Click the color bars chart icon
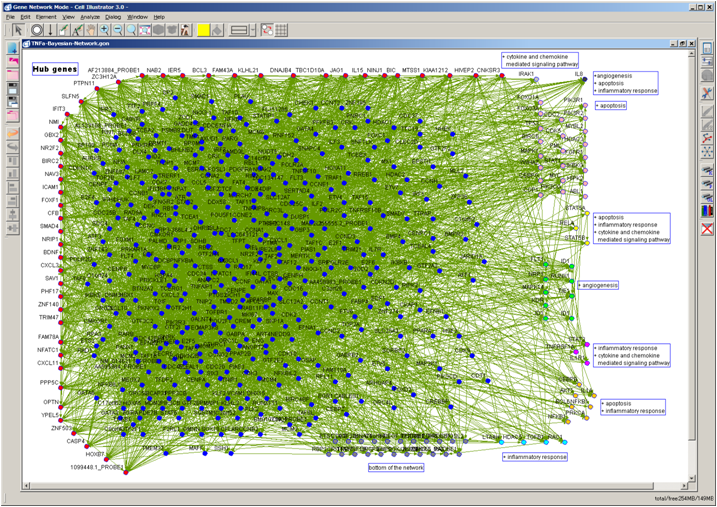This screenshot has width=717, height=507. coord(707,211)
